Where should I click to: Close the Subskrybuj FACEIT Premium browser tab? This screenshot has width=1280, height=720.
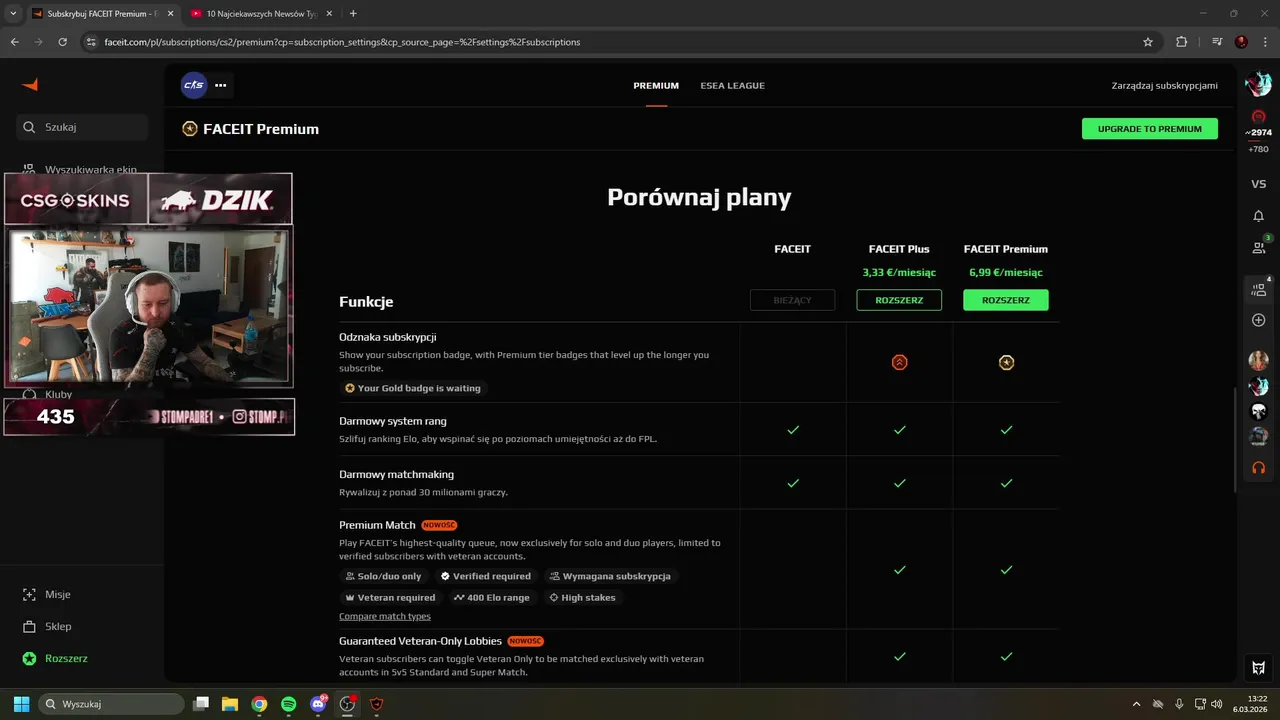point(170,14)
